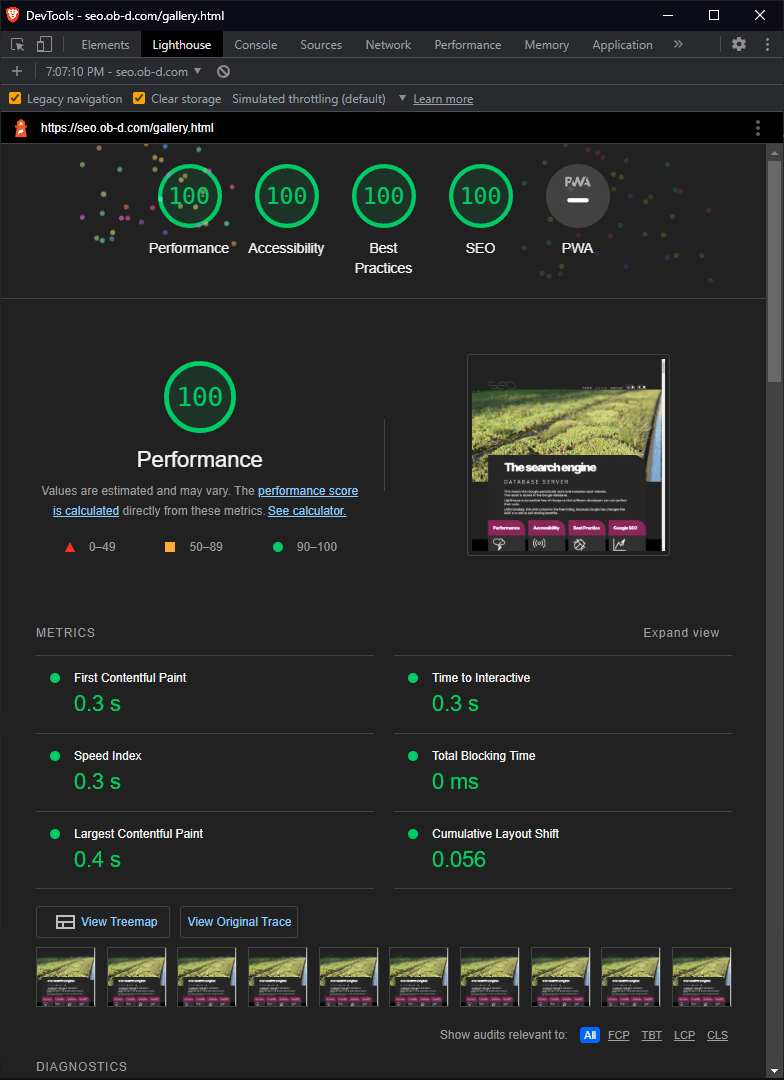
Task: Switch to the Network tab
Action: tap(389, 45)
